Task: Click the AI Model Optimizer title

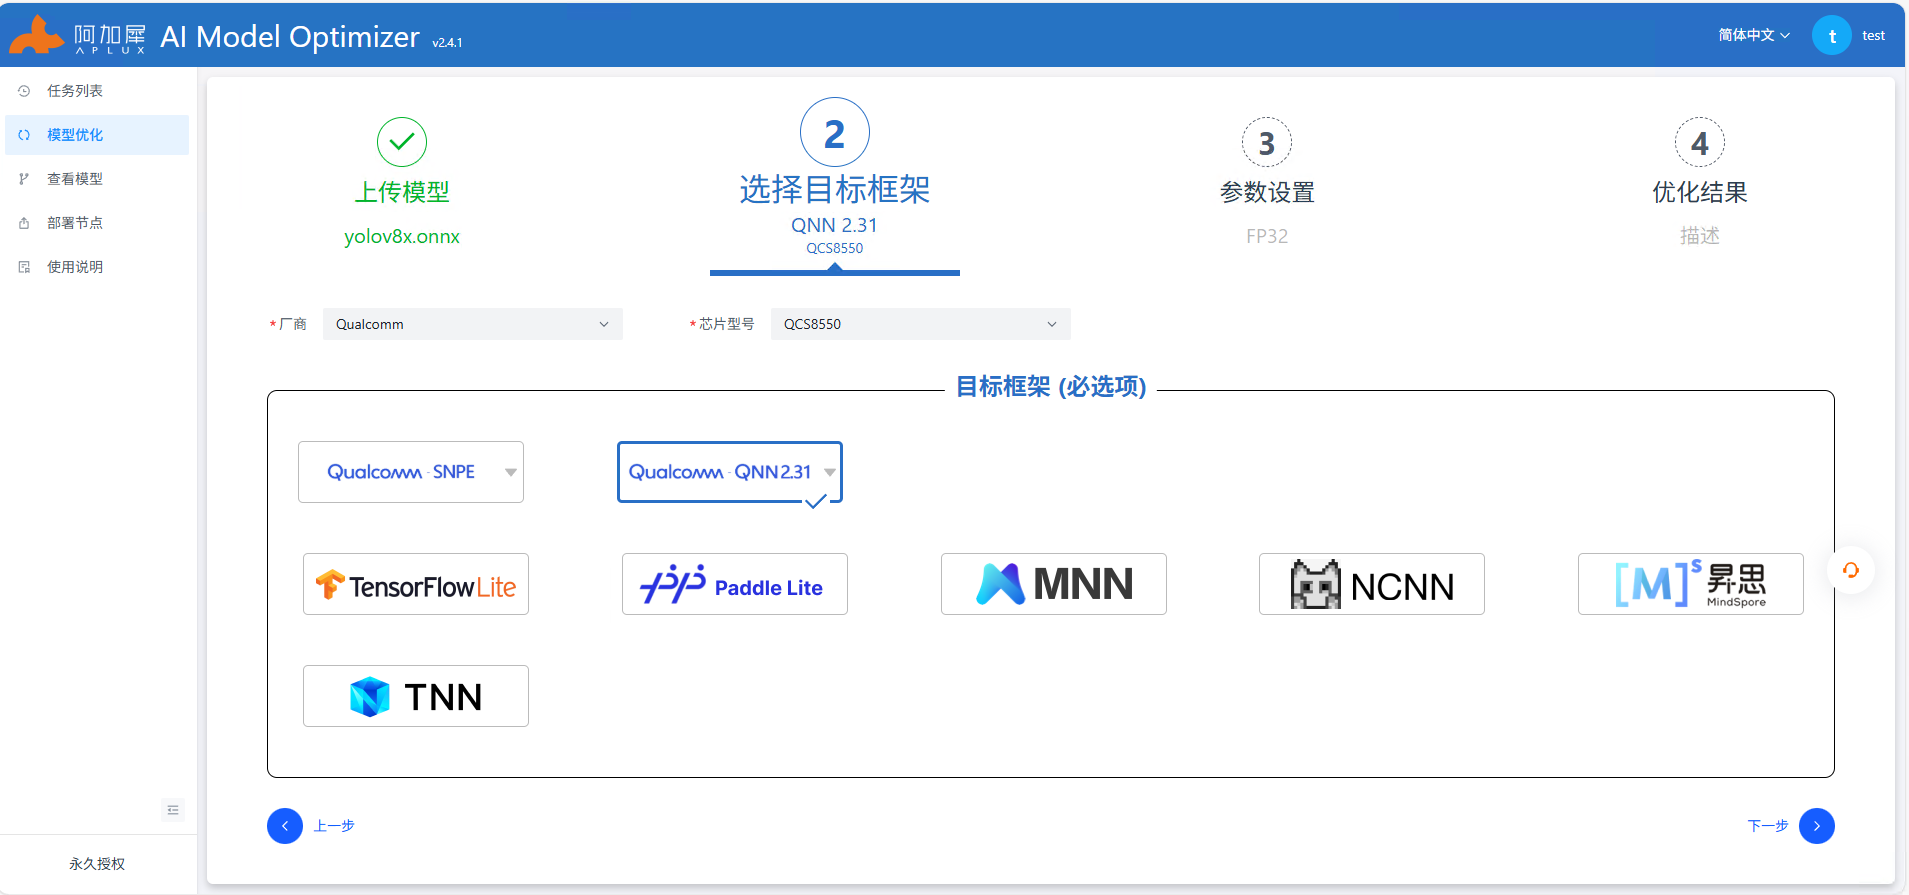Action: [x=290, y=37]
